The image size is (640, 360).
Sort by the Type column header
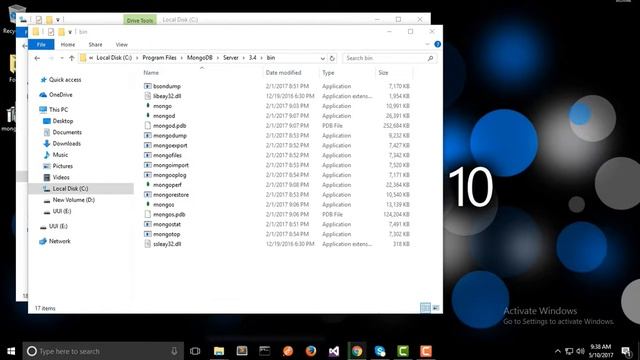pos(328,73)
